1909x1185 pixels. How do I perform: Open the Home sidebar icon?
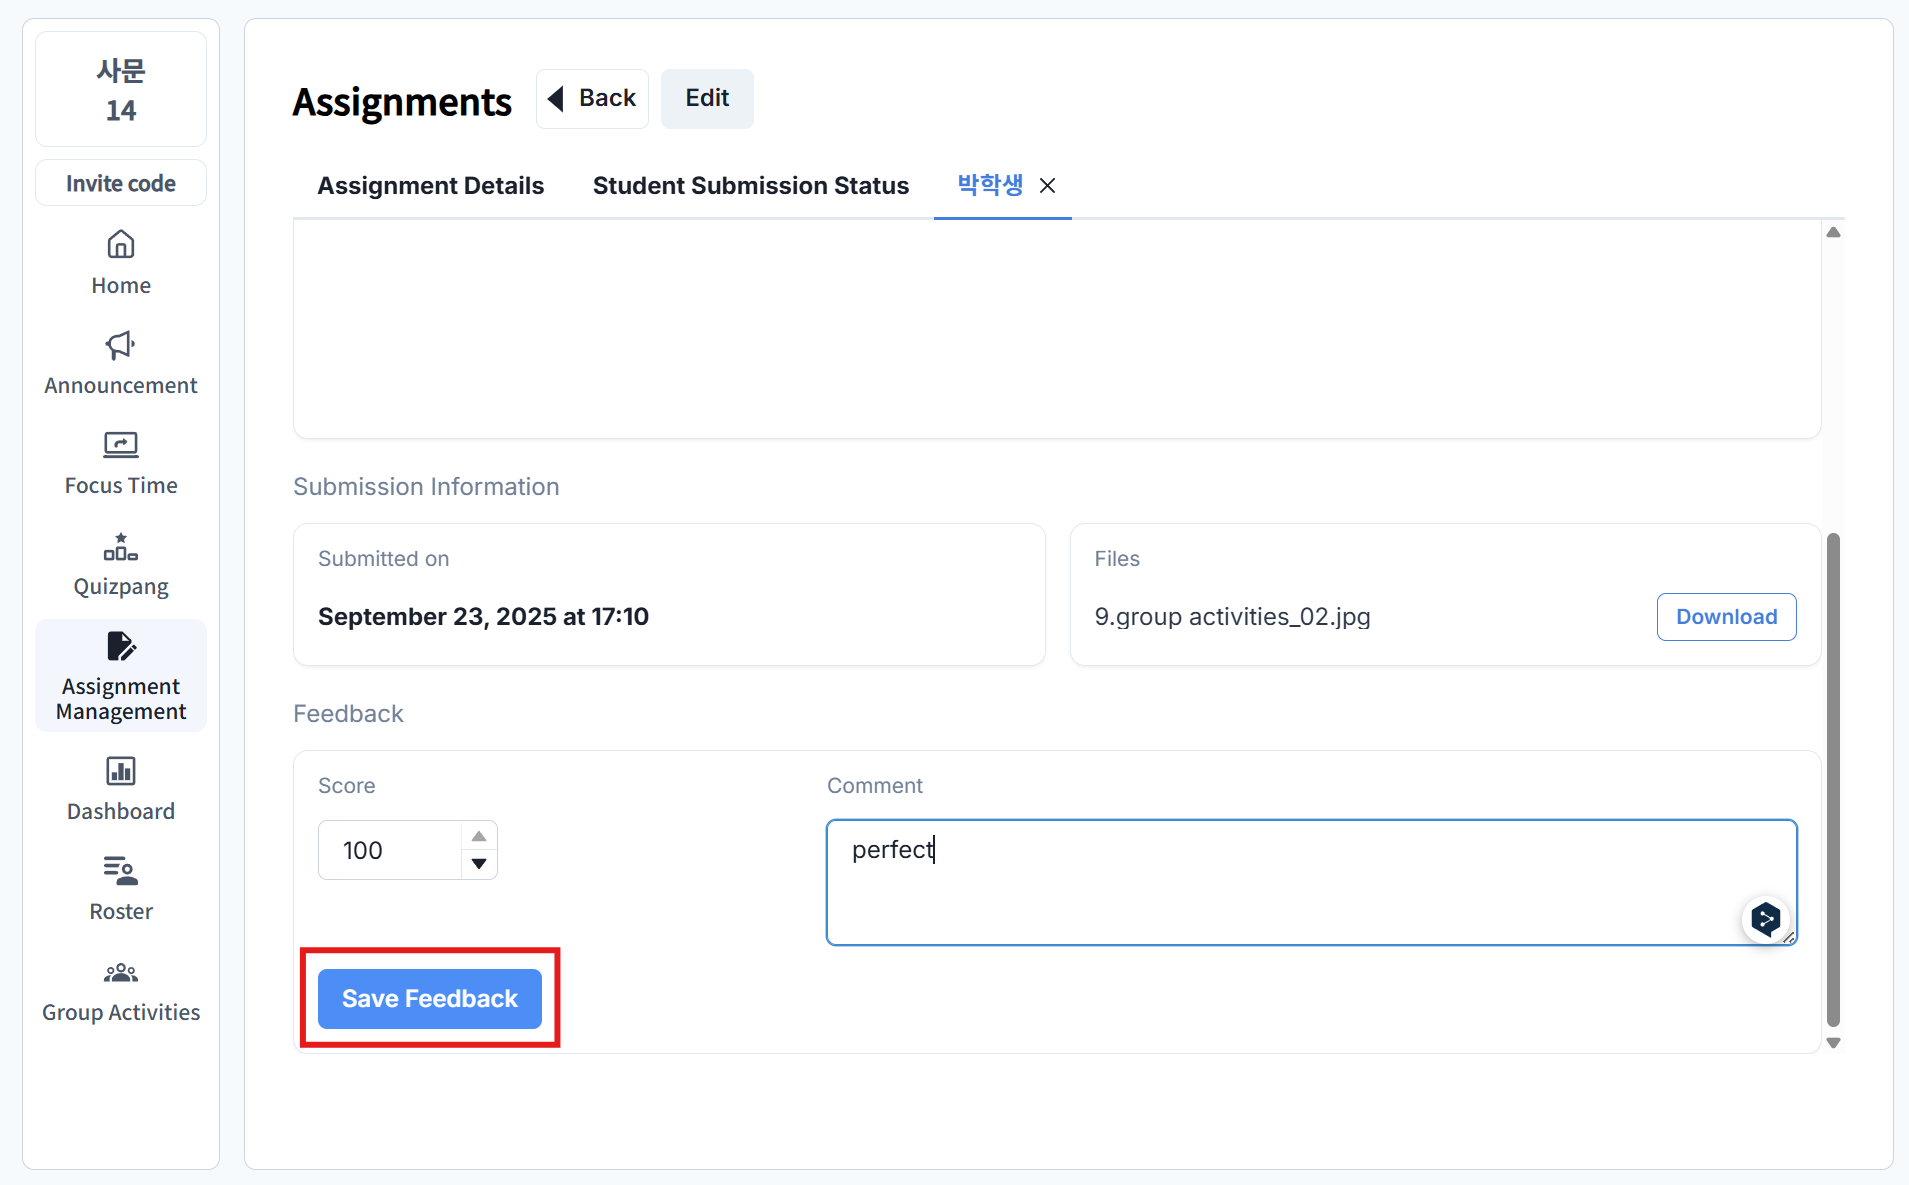coord(121,245)
